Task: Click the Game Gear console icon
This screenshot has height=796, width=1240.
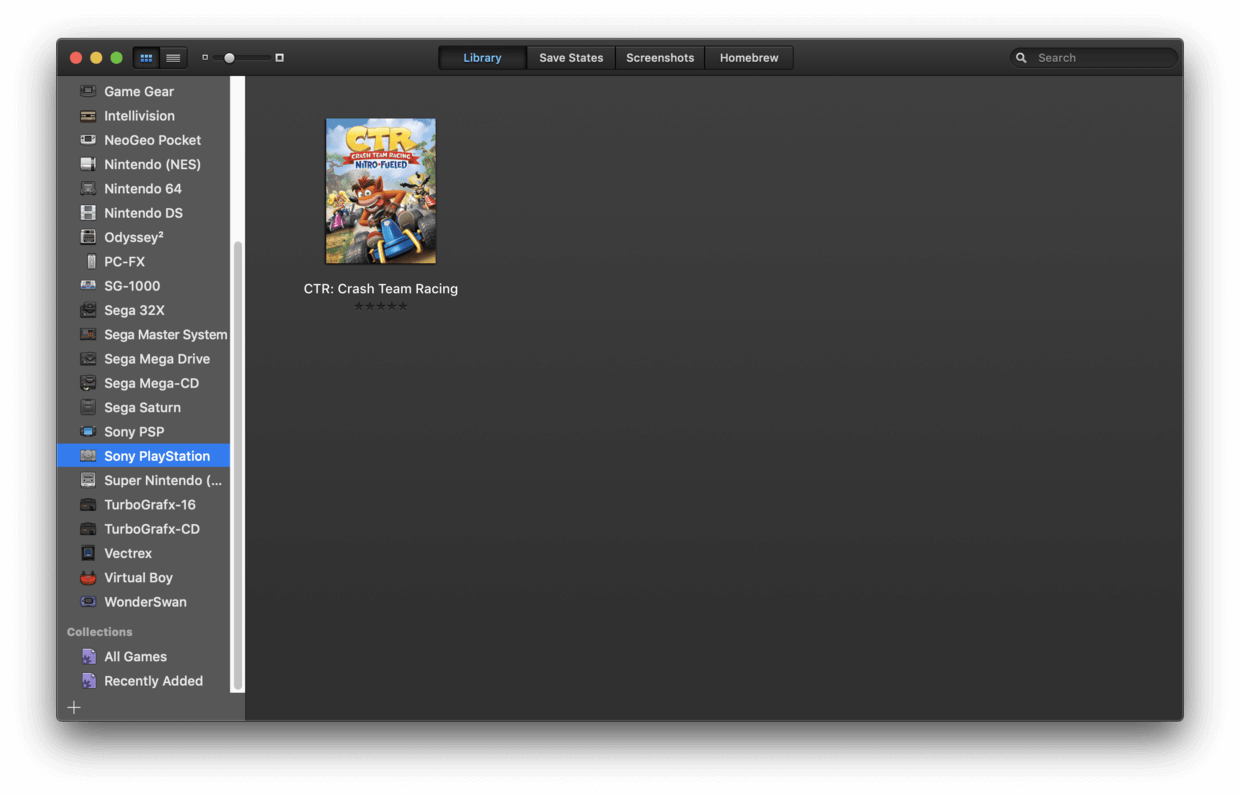Action: [x=88, y=91]
